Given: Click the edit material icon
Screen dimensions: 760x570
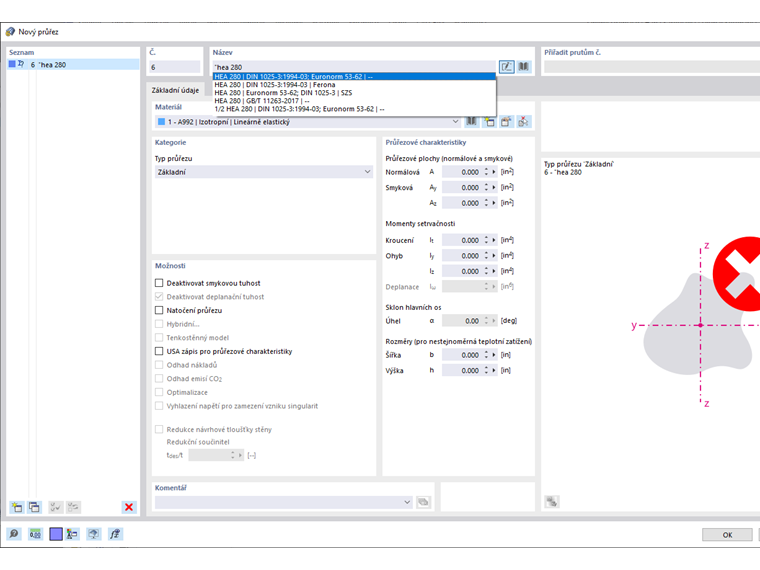Looking at the screenshot, I should coord(506,122).
